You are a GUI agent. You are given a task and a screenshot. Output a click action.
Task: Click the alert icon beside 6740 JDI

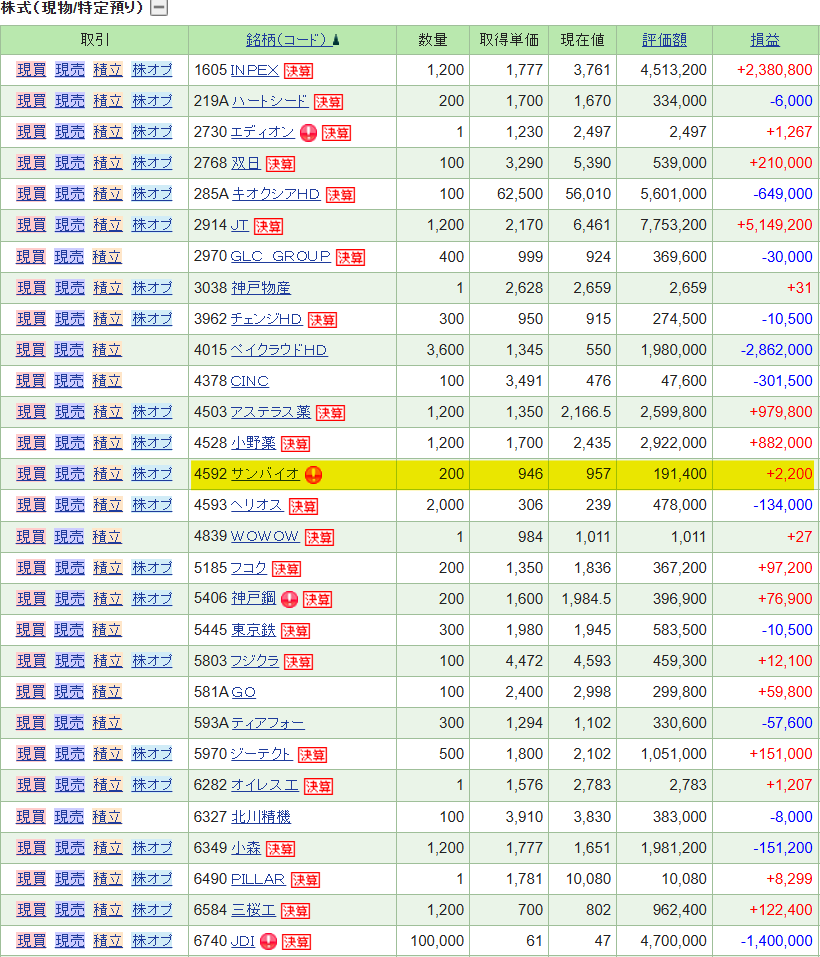(x=268, y=942)
